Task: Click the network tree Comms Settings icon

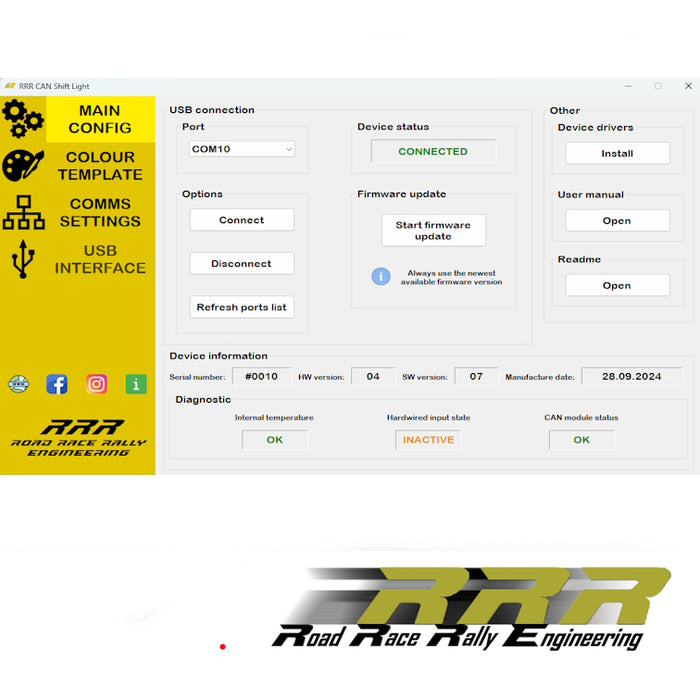Action: pos(23,212)
